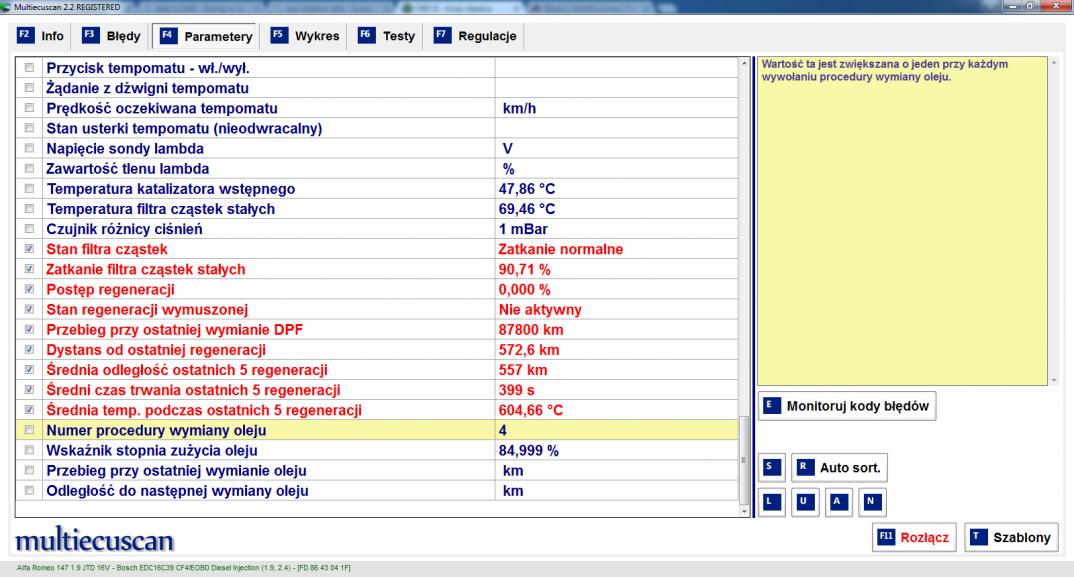The image size is (1074, 577).
Task: Uncheck Postęp regeneracji parameter
Action: point(28,290)
